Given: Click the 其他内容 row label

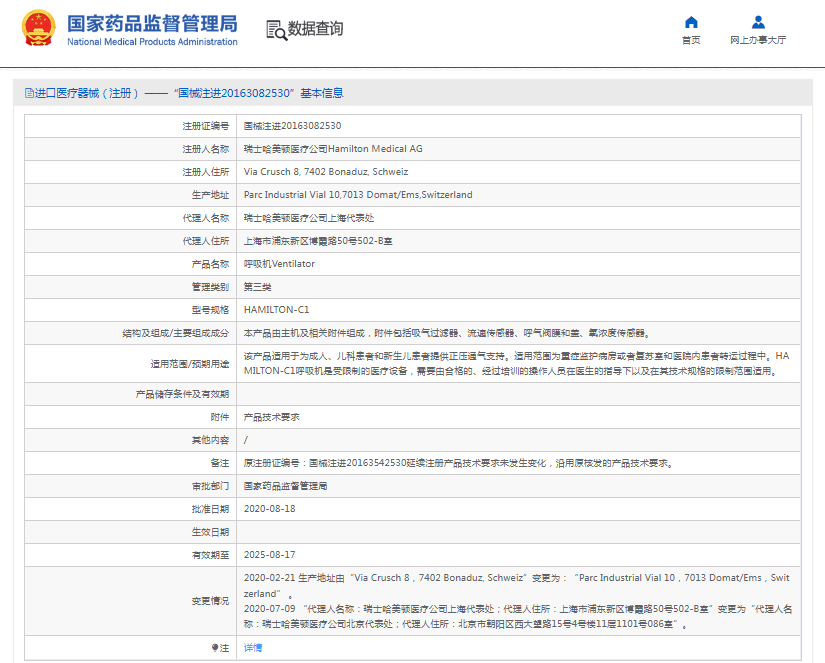Looking at the screenshot, I should [x=210, y=440].
